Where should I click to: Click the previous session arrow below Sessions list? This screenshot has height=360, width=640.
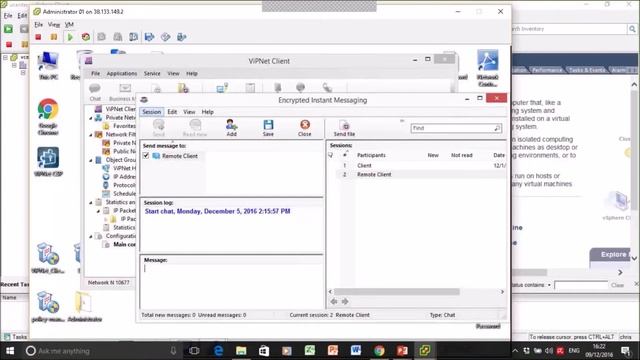pyautogui.click(x=334, y=301)
